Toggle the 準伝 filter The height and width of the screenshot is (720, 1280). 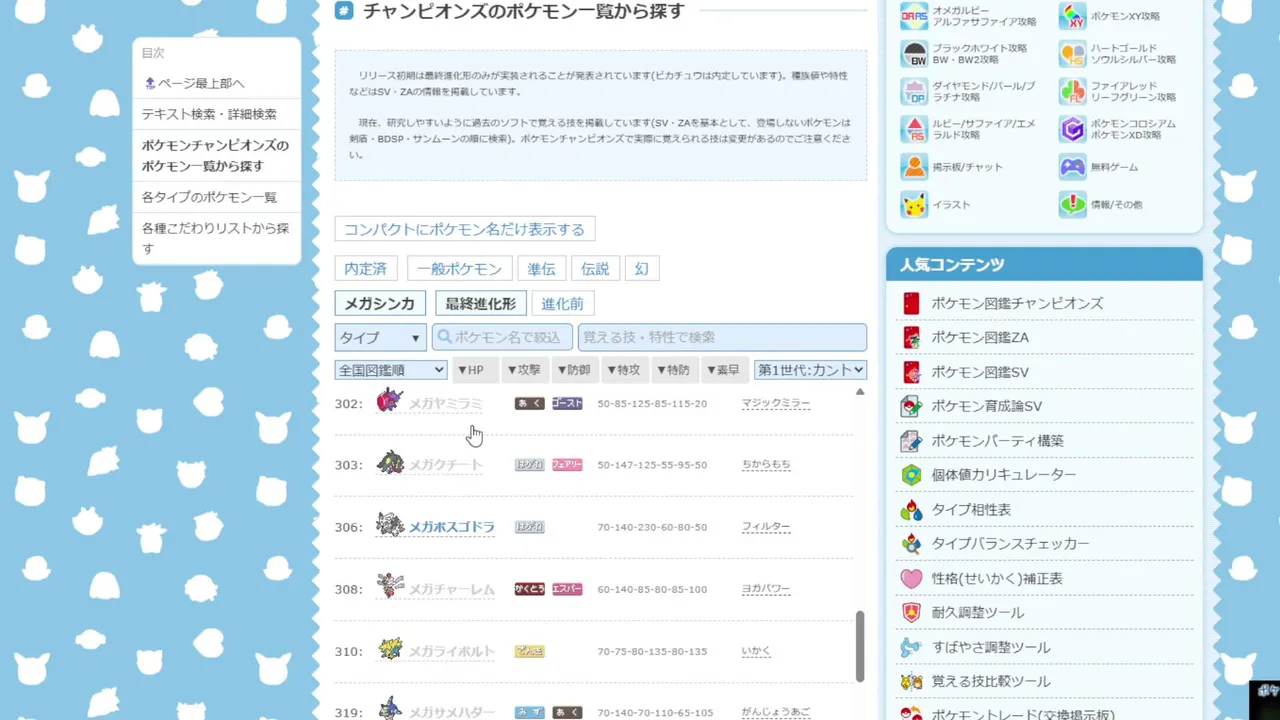(542, 269)
